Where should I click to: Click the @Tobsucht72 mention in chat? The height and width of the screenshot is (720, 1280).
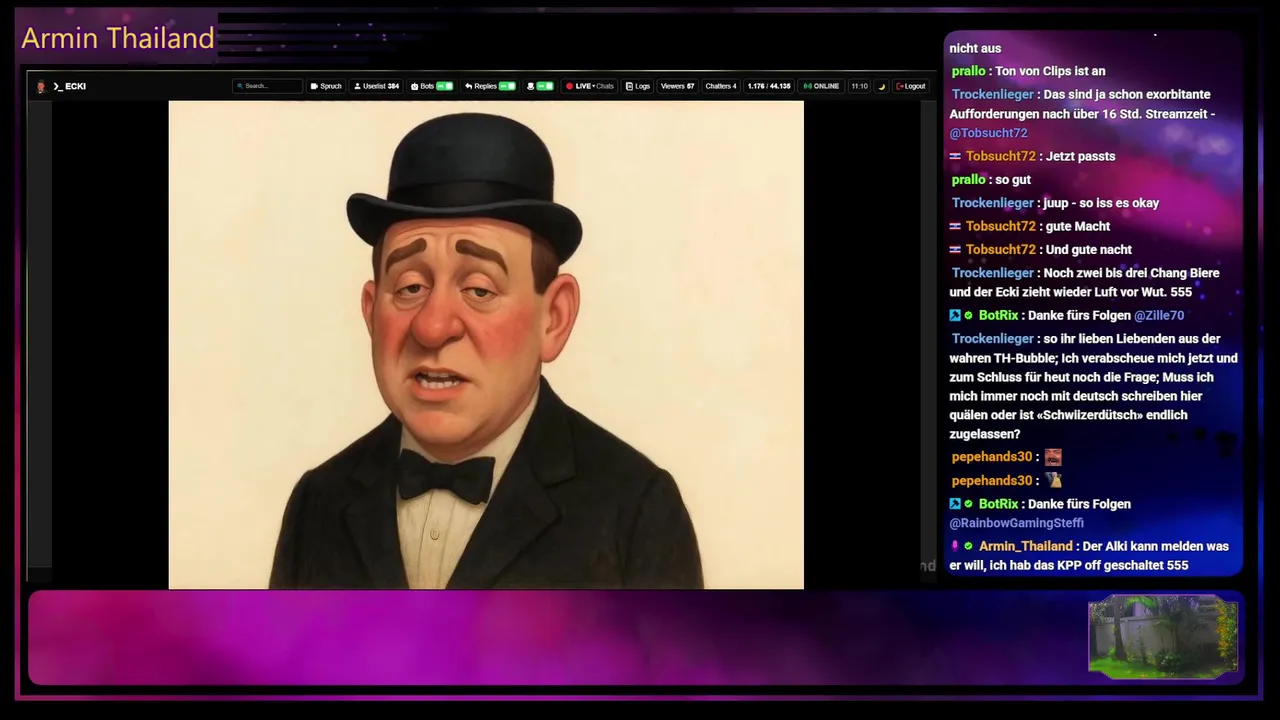click(988, 133)
